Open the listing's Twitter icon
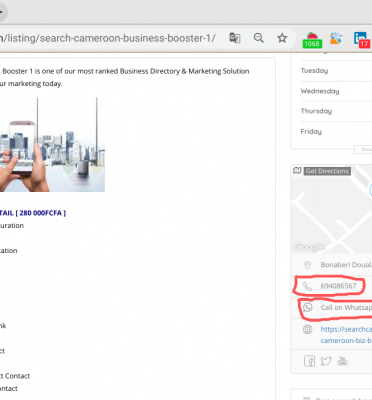This screenshot has width=372, height=400. coord(326,361)
